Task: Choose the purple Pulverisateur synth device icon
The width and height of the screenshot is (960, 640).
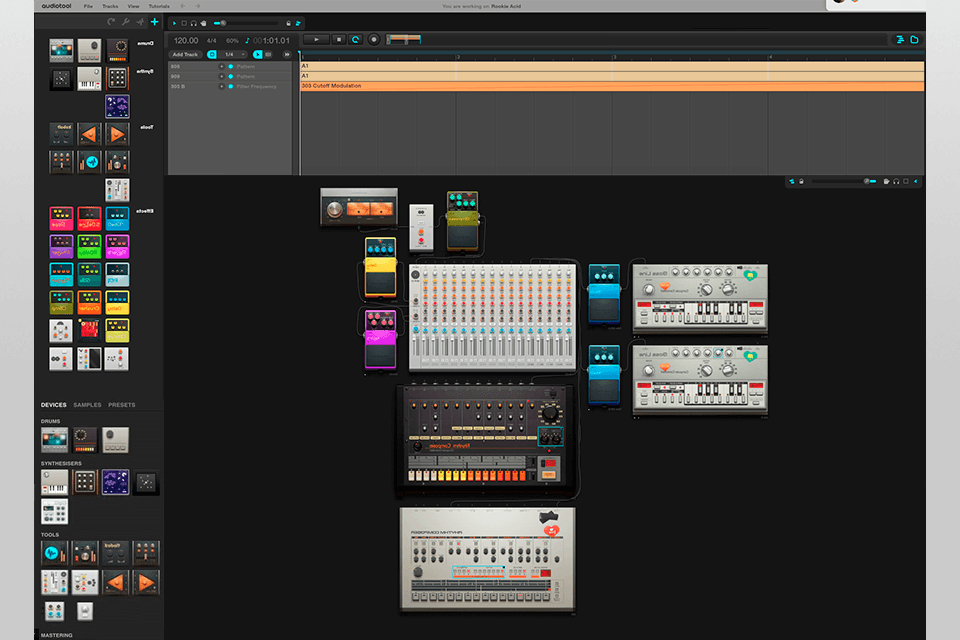Action: pos(116,482)
